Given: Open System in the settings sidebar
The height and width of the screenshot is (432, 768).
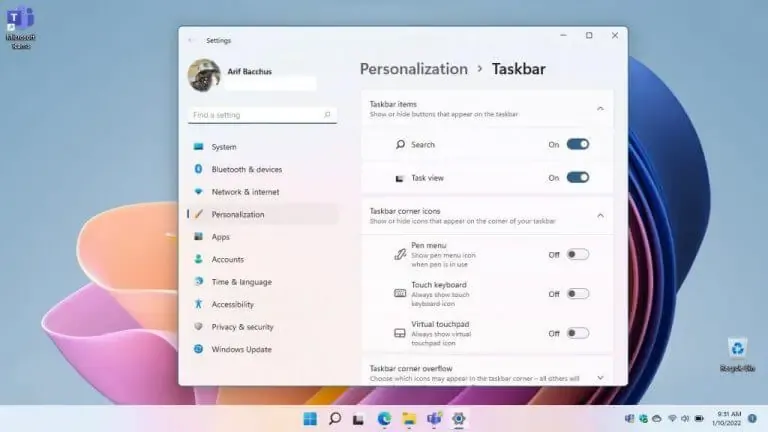Looking at the screenshot, I should click(x=263, y=147).
